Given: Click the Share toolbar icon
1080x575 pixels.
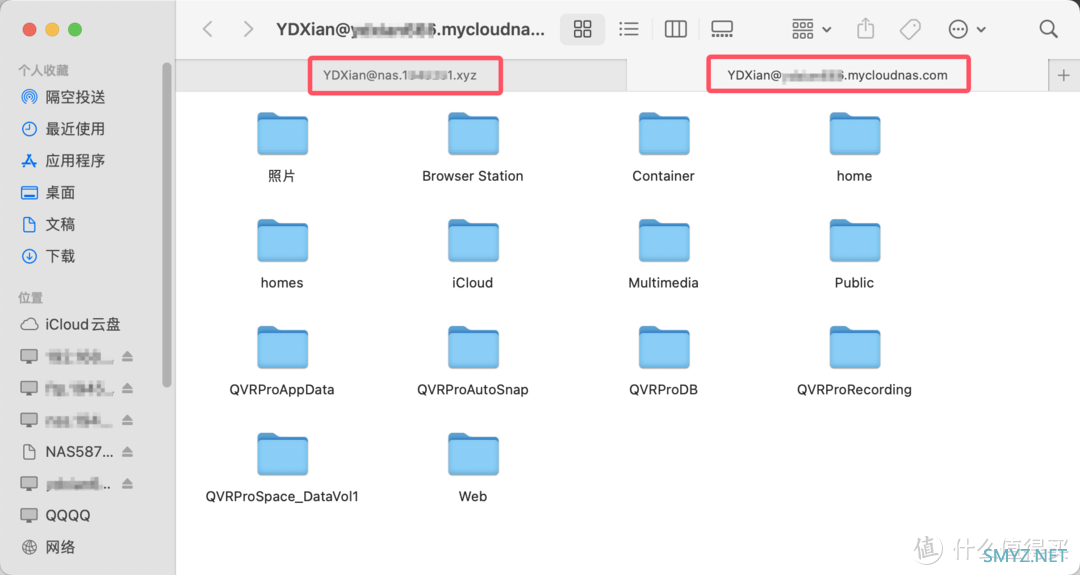Looking at the screenshot, I should (x=866, y=29).
